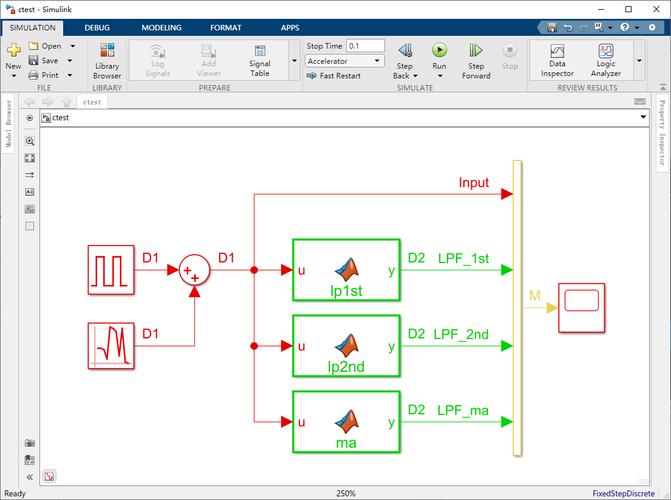671x500 pixels.
Task: Click the FixedStepDiscrete solver link
Action: pyautogui.click(x=623, y=493)
